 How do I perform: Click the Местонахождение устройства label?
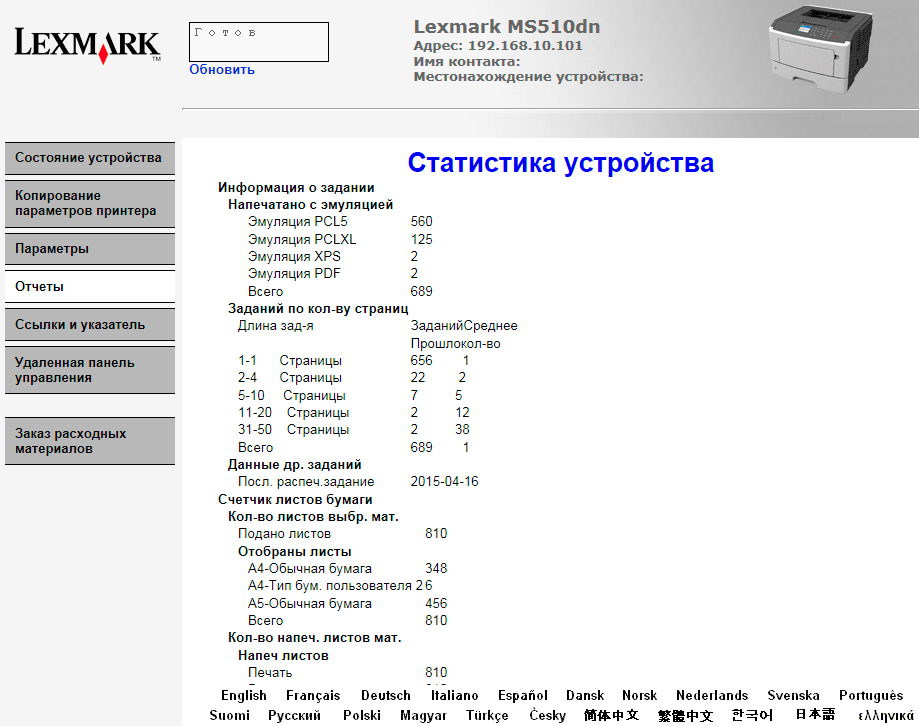coord(529,77)
